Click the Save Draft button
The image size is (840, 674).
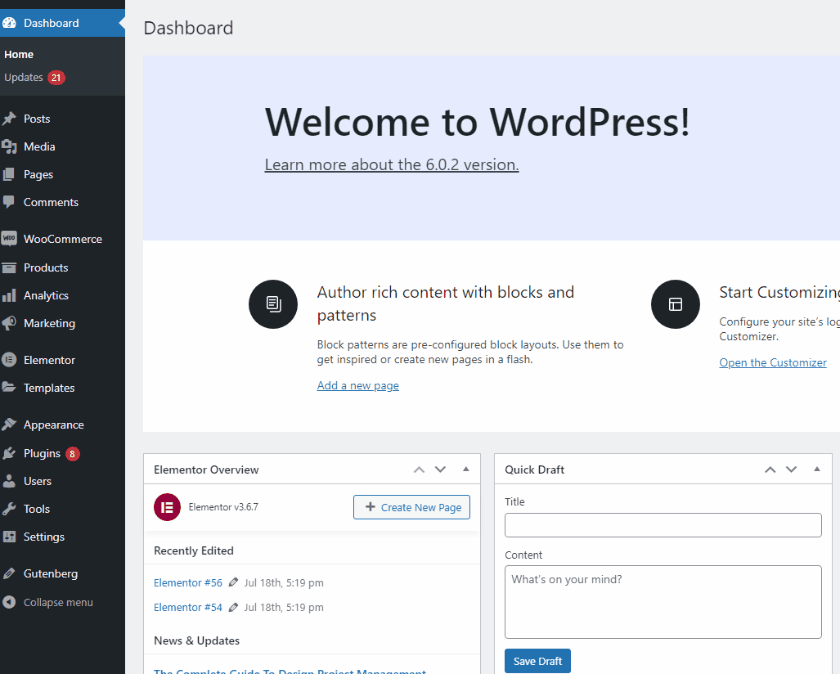[537, 661]
